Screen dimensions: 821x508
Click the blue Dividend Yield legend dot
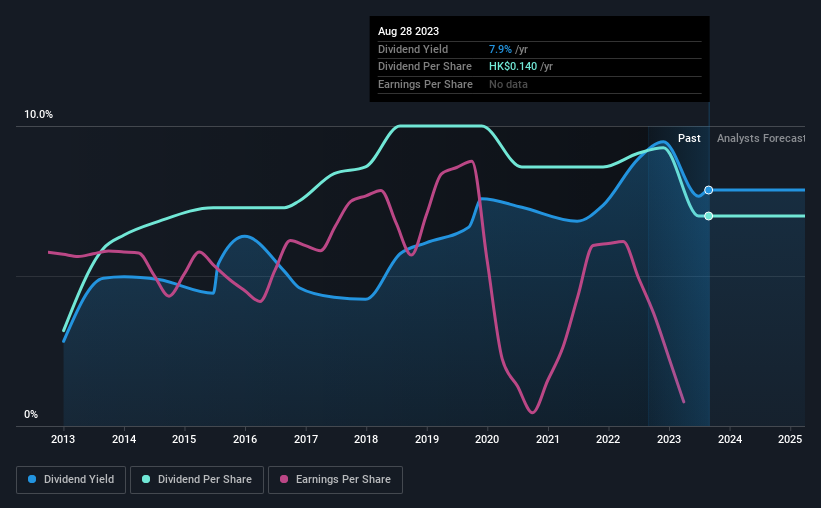pos(32,479)
